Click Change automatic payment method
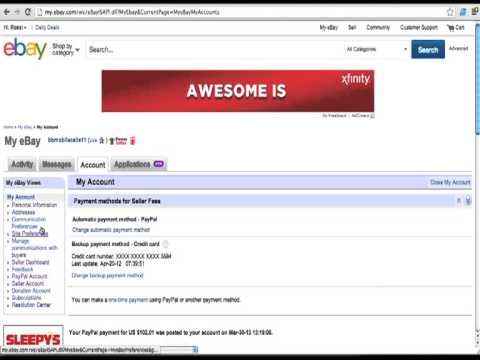This screenshot has height=360, width=480. pos(111,230)
